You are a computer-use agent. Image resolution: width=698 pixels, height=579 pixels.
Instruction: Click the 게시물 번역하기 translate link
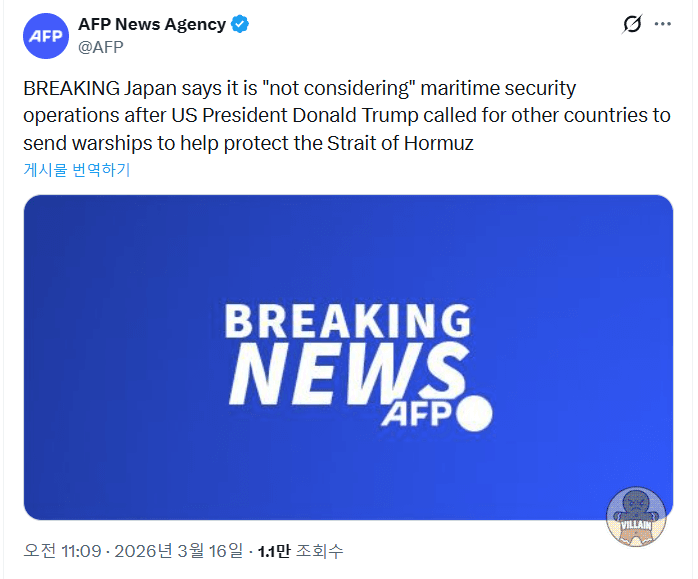point(77,170)
